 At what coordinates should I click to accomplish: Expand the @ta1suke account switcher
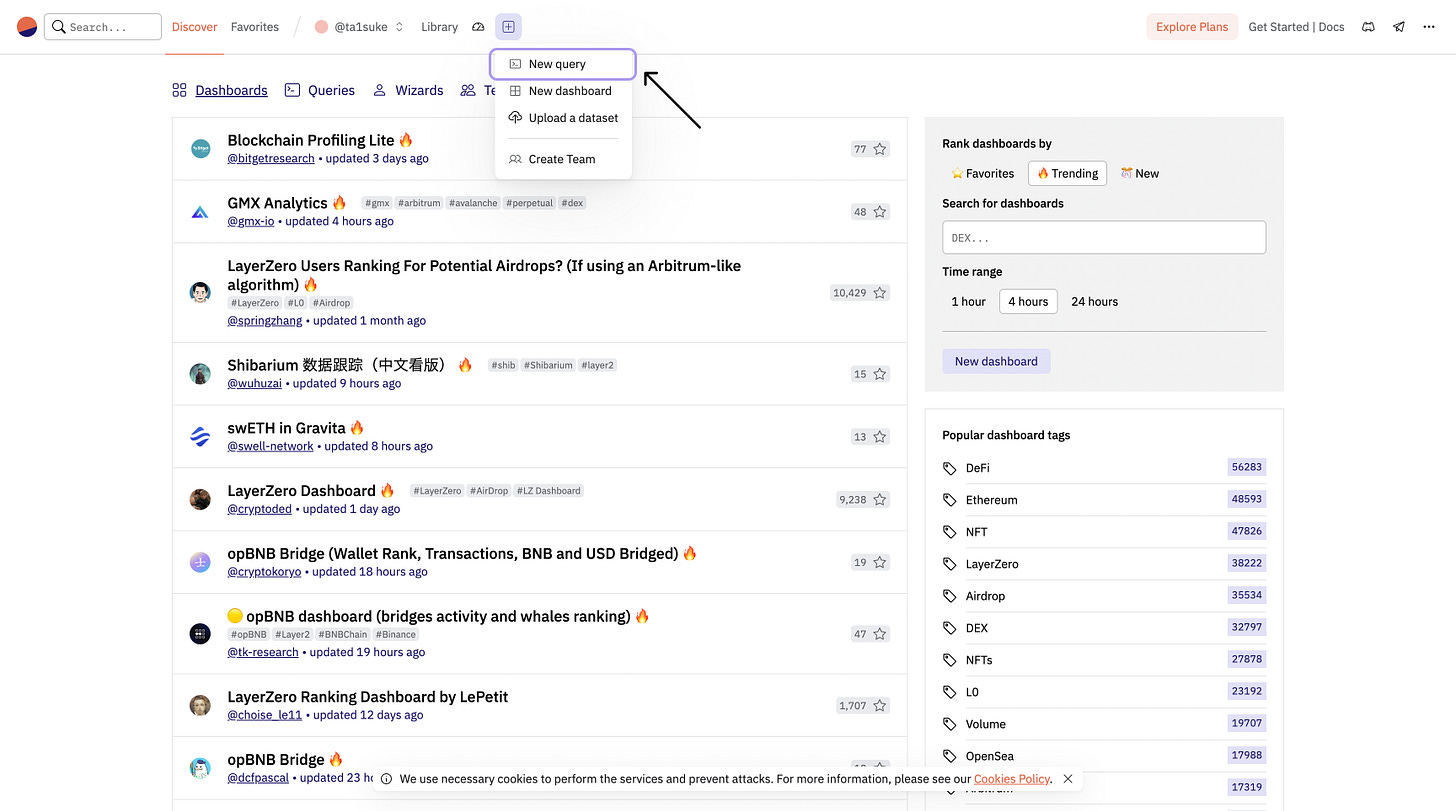coord(360,27)
